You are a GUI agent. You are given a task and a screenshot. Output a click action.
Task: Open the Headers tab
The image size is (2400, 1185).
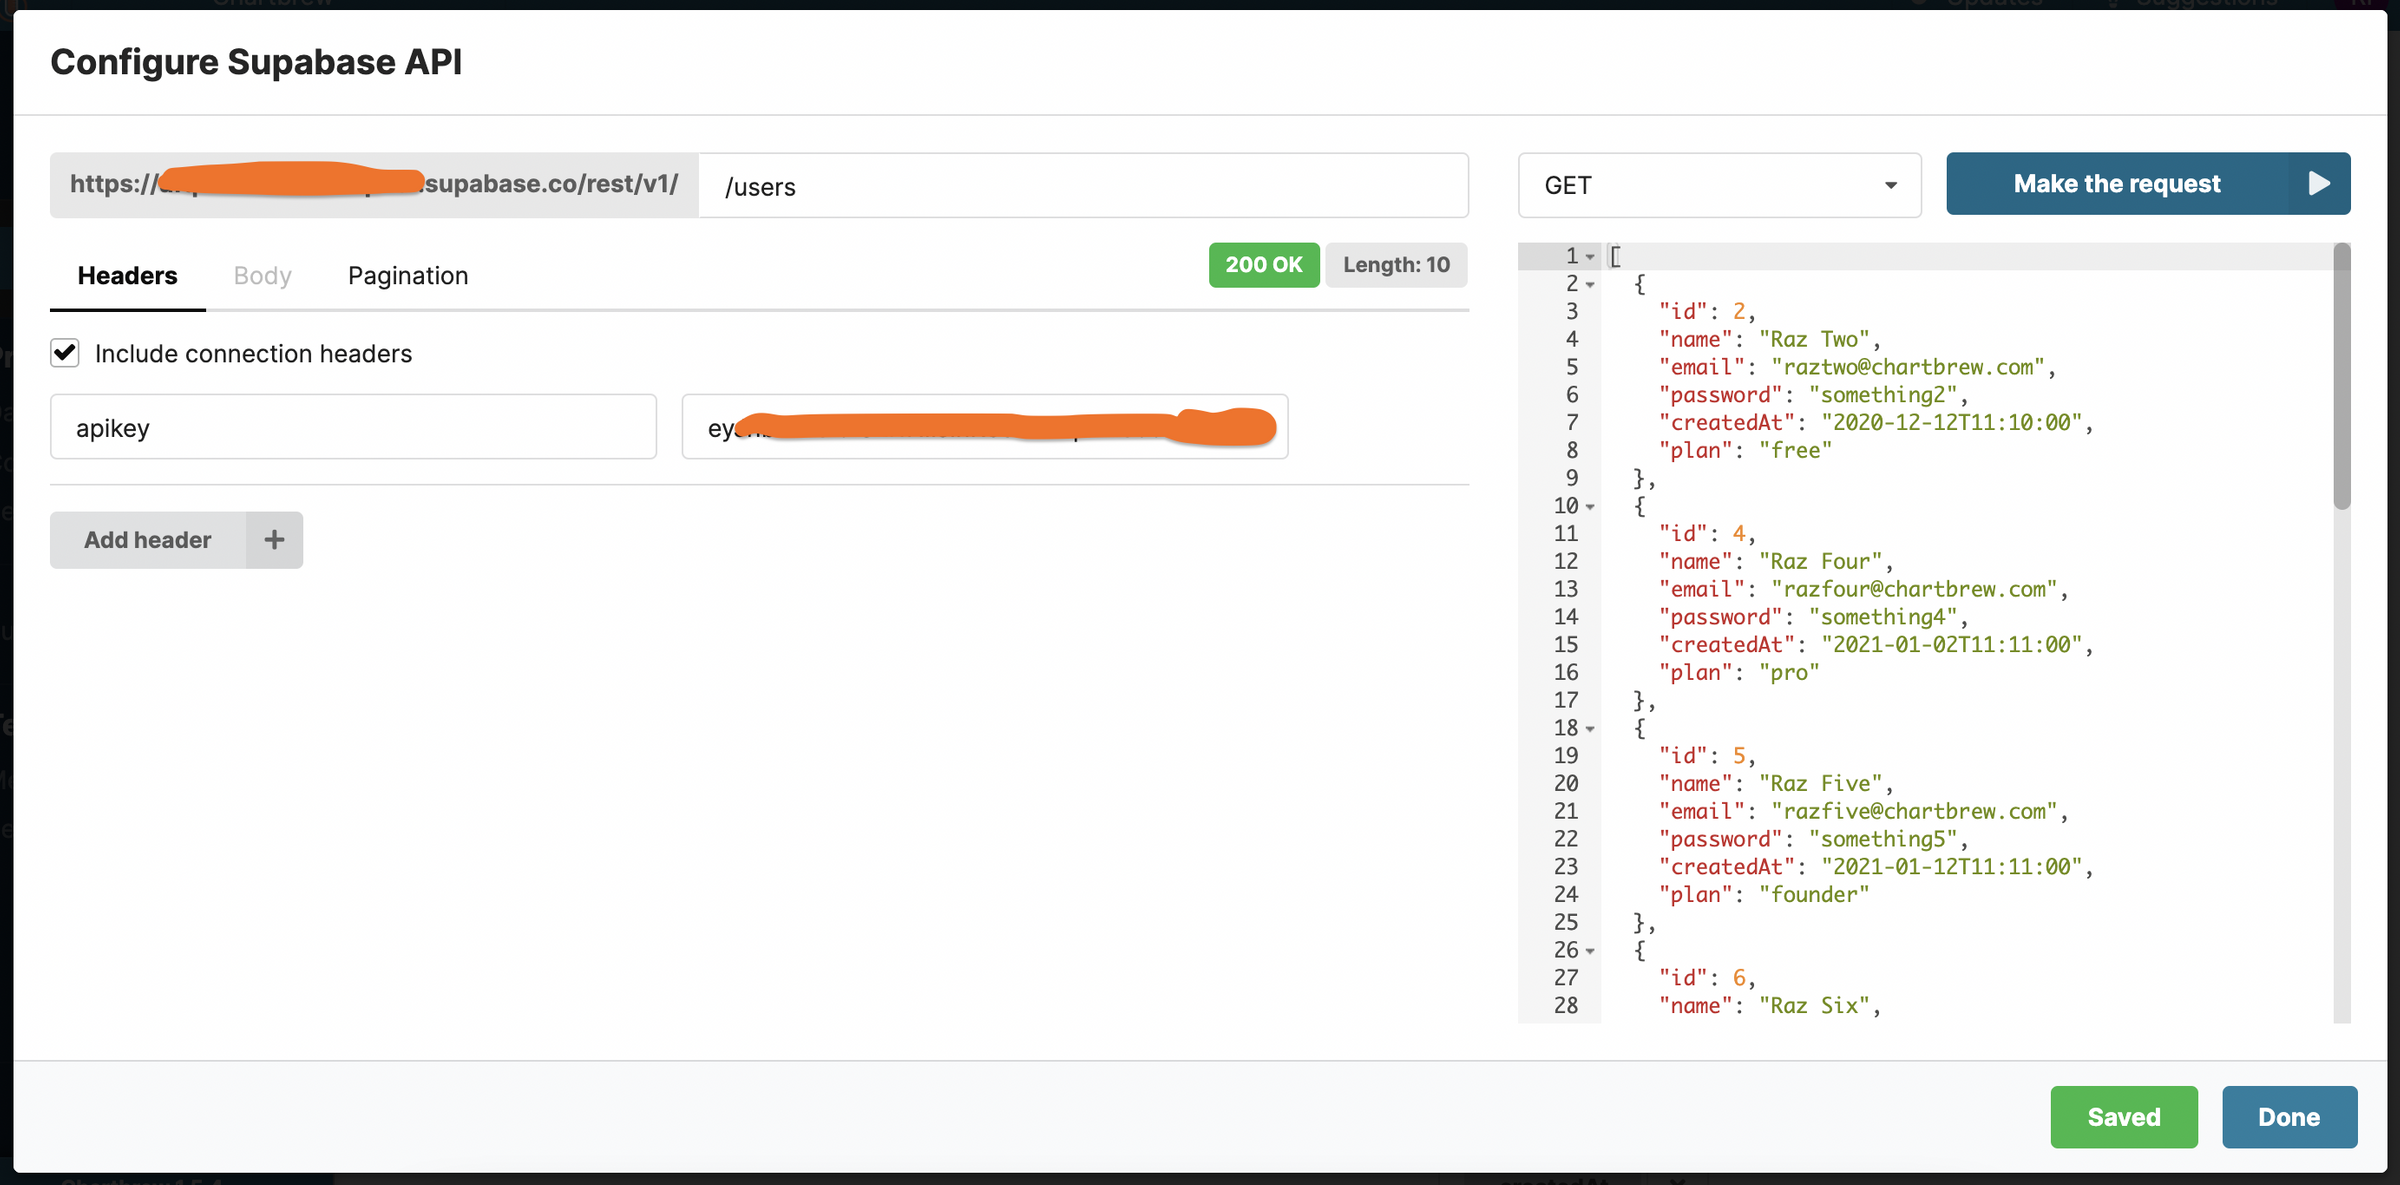pos(127,275)
